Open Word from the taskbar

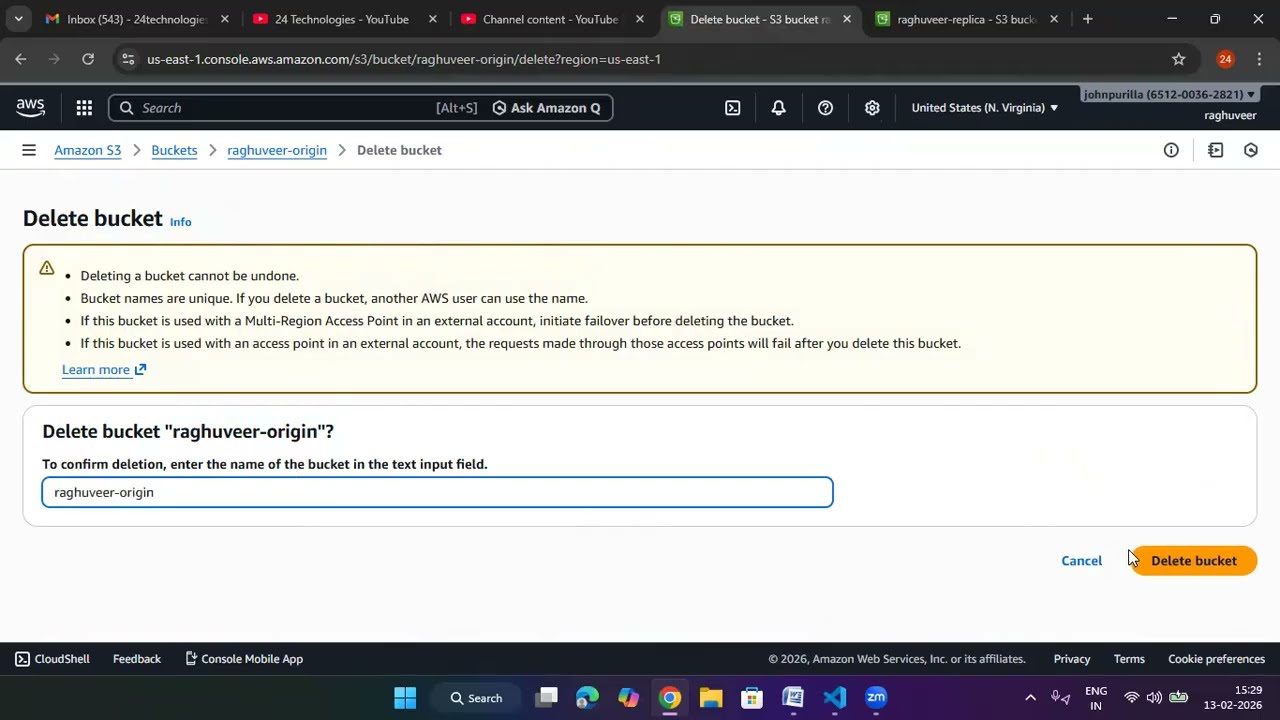pos(793,698)
